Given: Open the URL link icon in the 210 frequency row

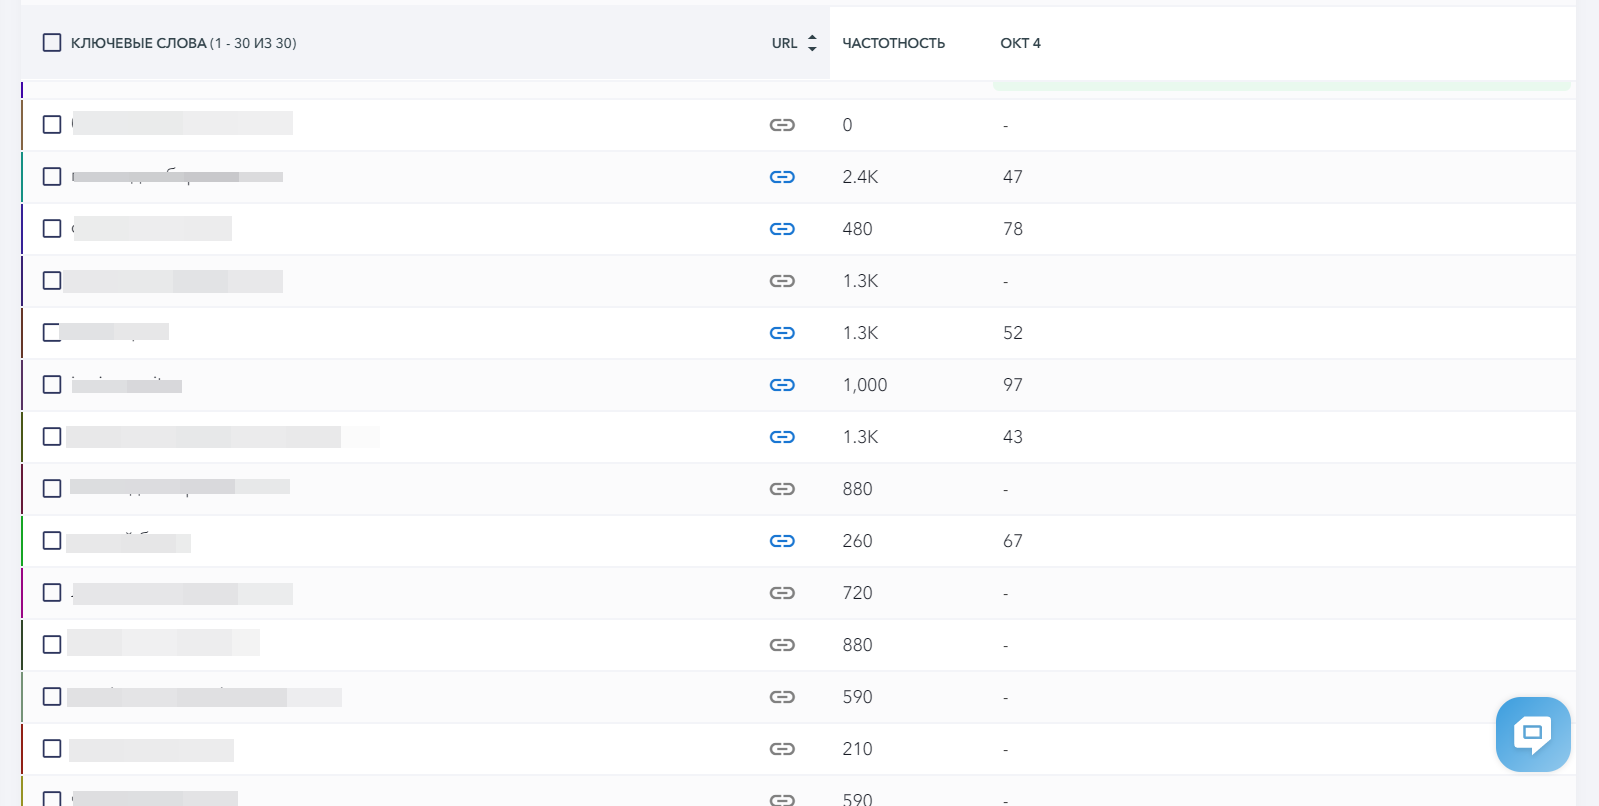Looking at the screenshot, I should point(782,749).
